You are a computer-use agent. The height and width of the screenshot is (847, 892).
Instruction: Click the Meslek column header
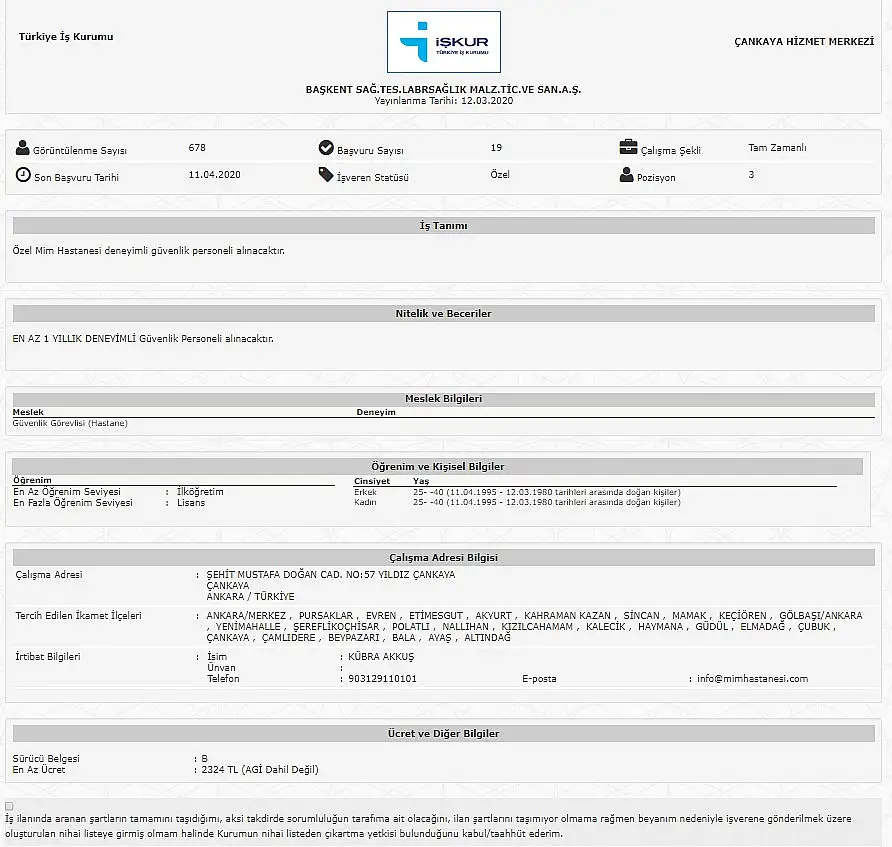pyautogui.click(x=28, y=412)
